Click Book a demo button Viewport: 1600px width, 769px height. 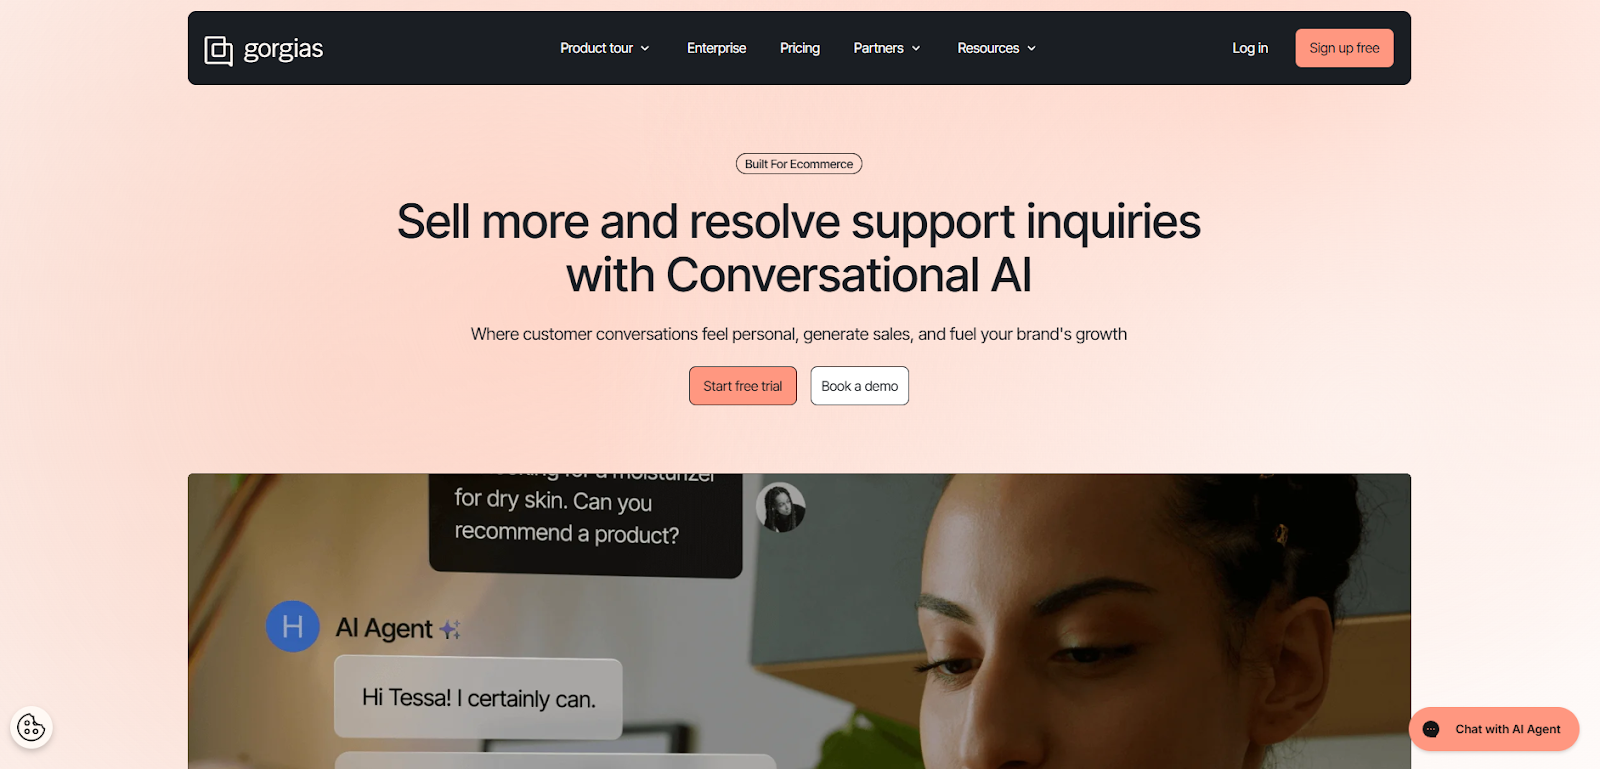860,386
